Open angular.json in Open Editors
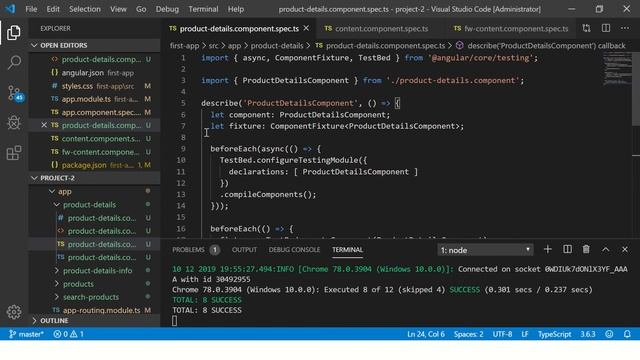This screenshot has height=360, width=640. (x=94, y=73)
